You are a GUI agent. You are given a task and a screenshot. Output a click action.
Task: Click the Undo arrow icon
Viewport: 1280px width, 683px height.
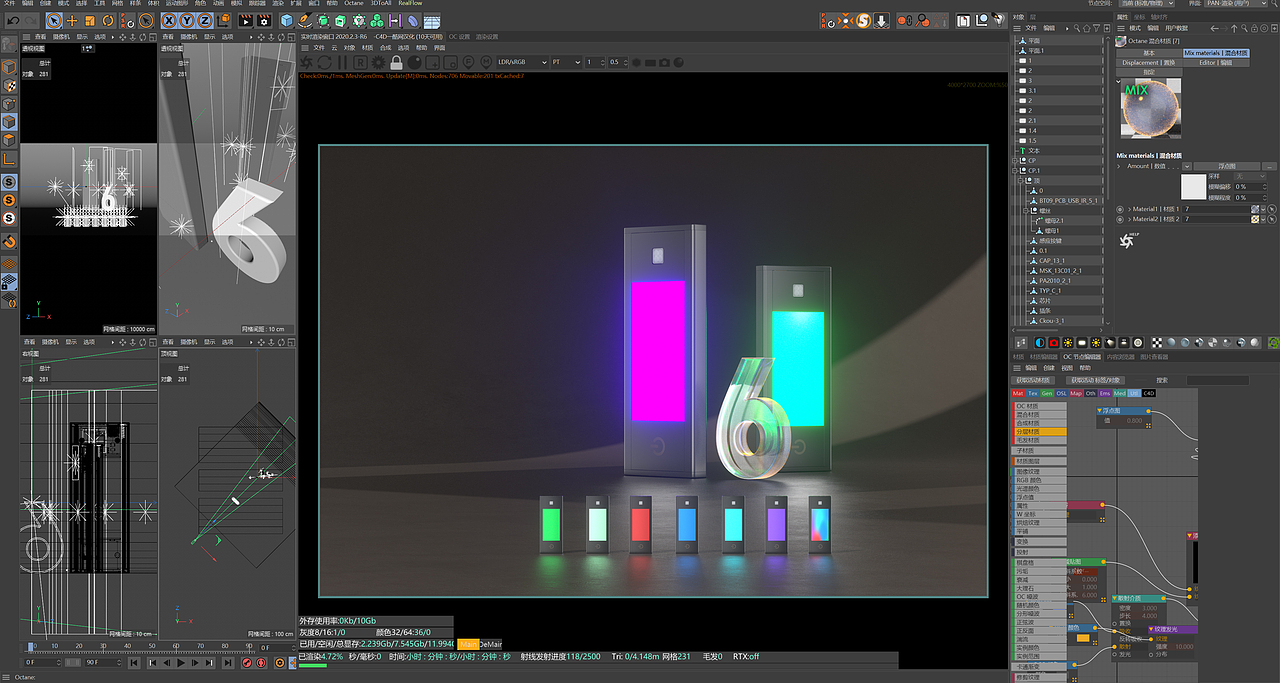pos(13,20)
